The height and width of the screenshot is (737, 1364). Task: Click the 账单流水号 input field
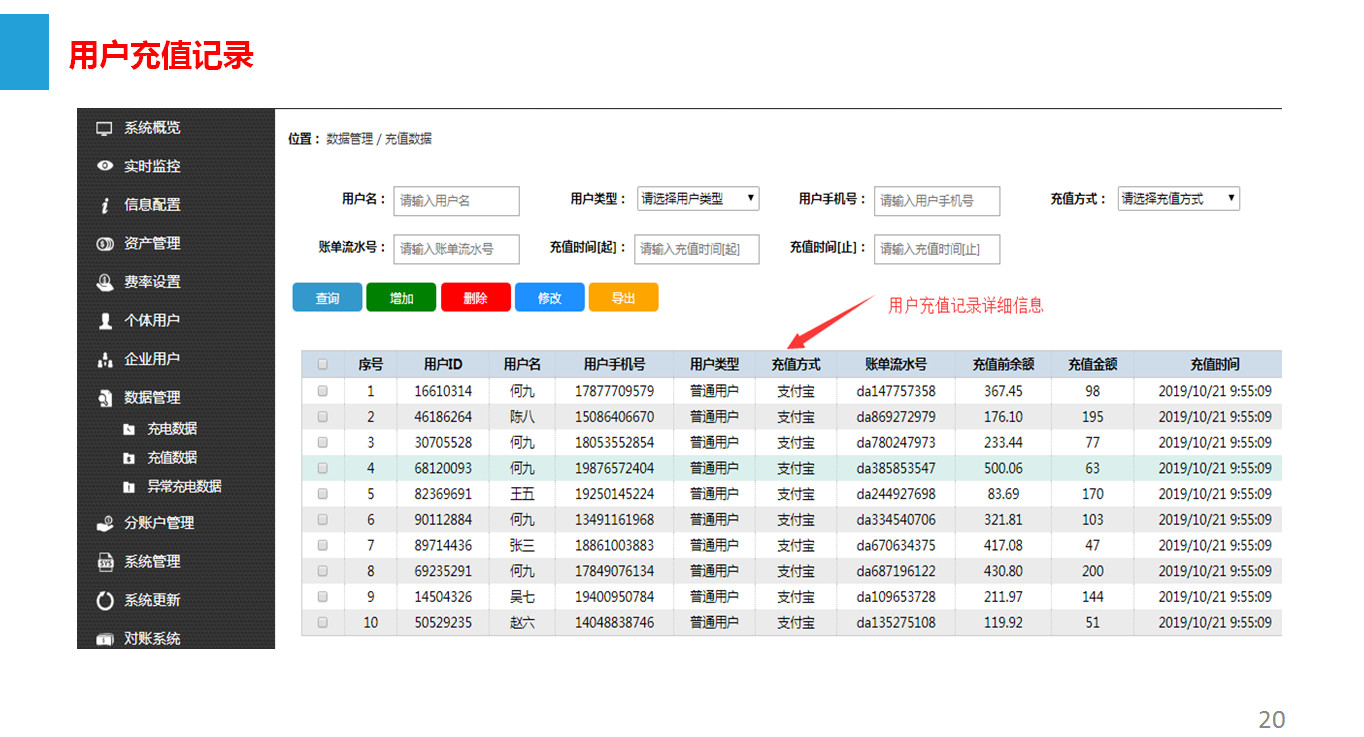(x=456, y=249)
